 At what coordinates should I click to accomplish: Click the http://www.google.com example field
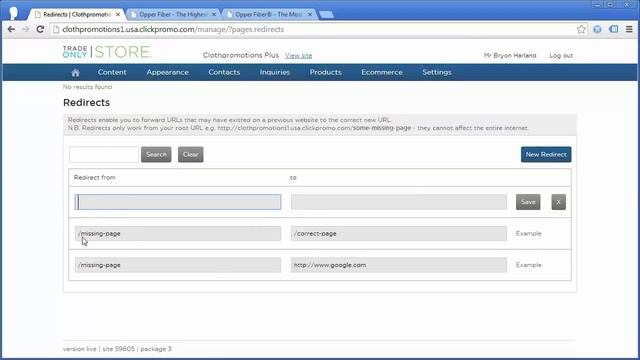[x=399, y=265]
